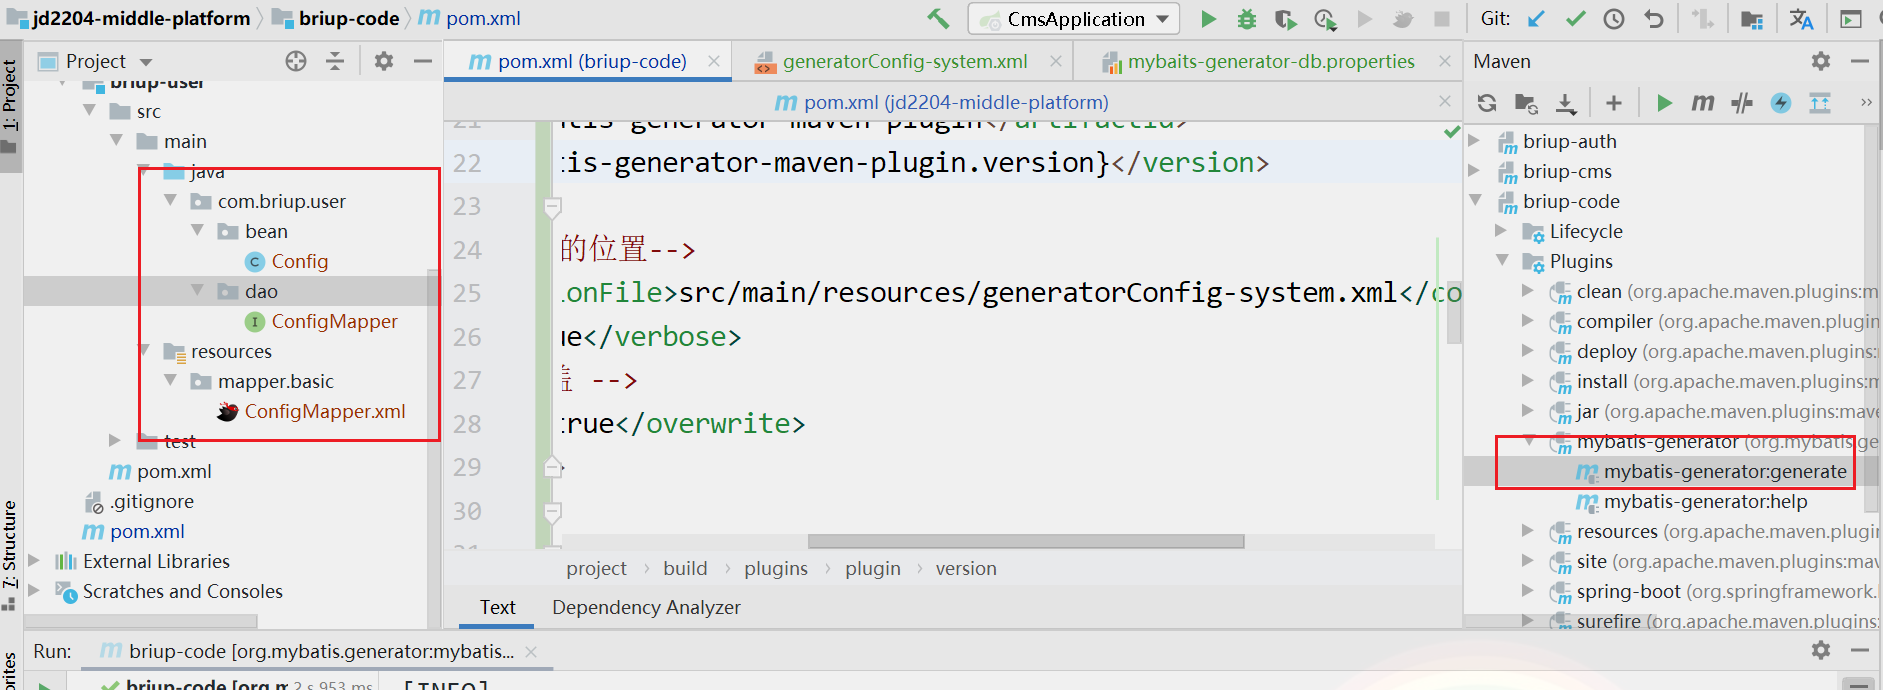Click the Git rollback arrow icon
The image size is (1883, 690).
click(x=1654, y=19)
